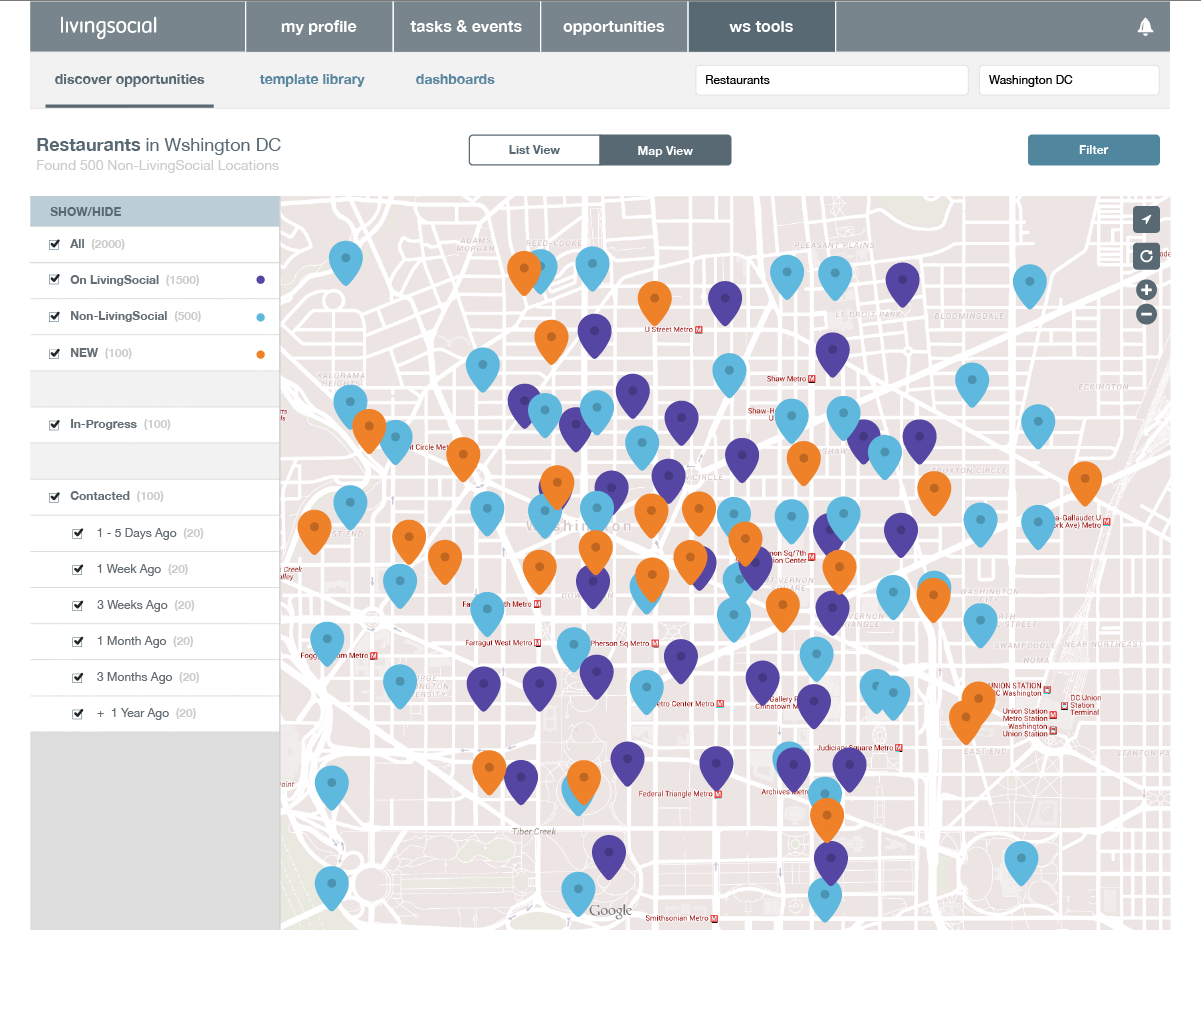Uncheck the 1 - 5 Days Ago checkbox
The height and width of the screenshot is (1032, 1201).
coord(78,533)
